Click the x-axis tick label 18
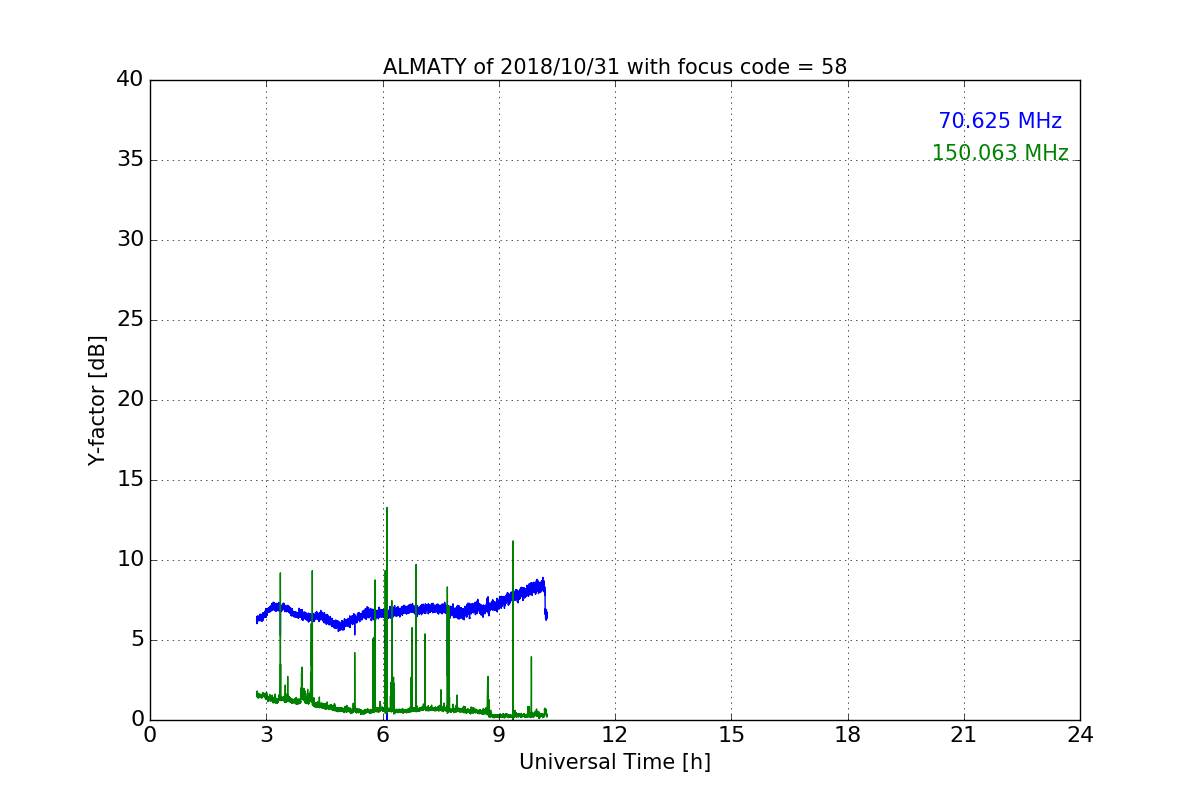1200x800 pixels. coord(848,734)
